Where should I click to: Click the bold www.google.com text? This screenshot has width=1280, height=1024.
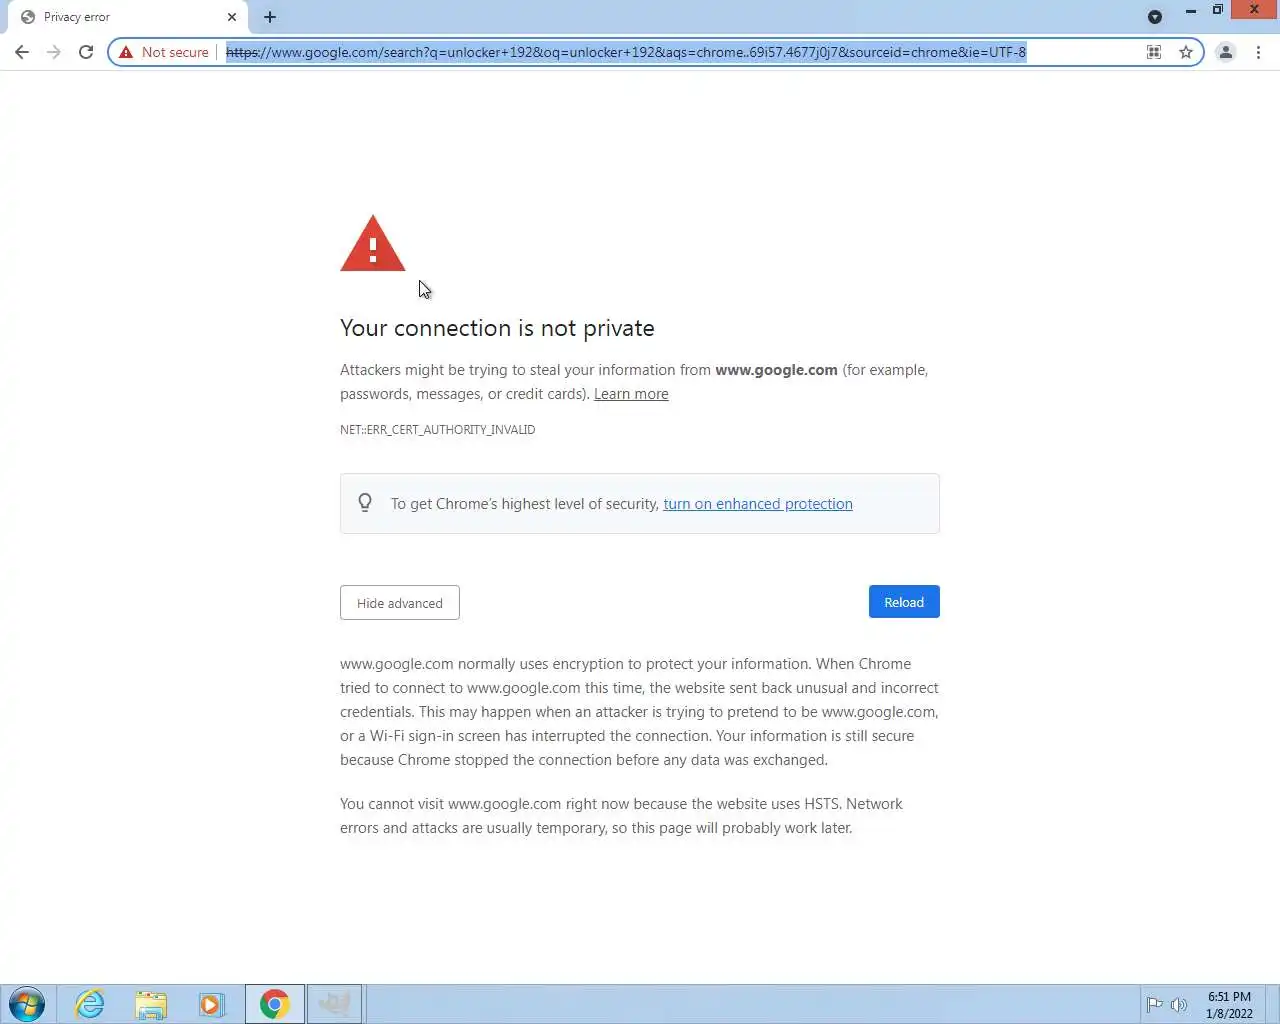coord(776,370)
